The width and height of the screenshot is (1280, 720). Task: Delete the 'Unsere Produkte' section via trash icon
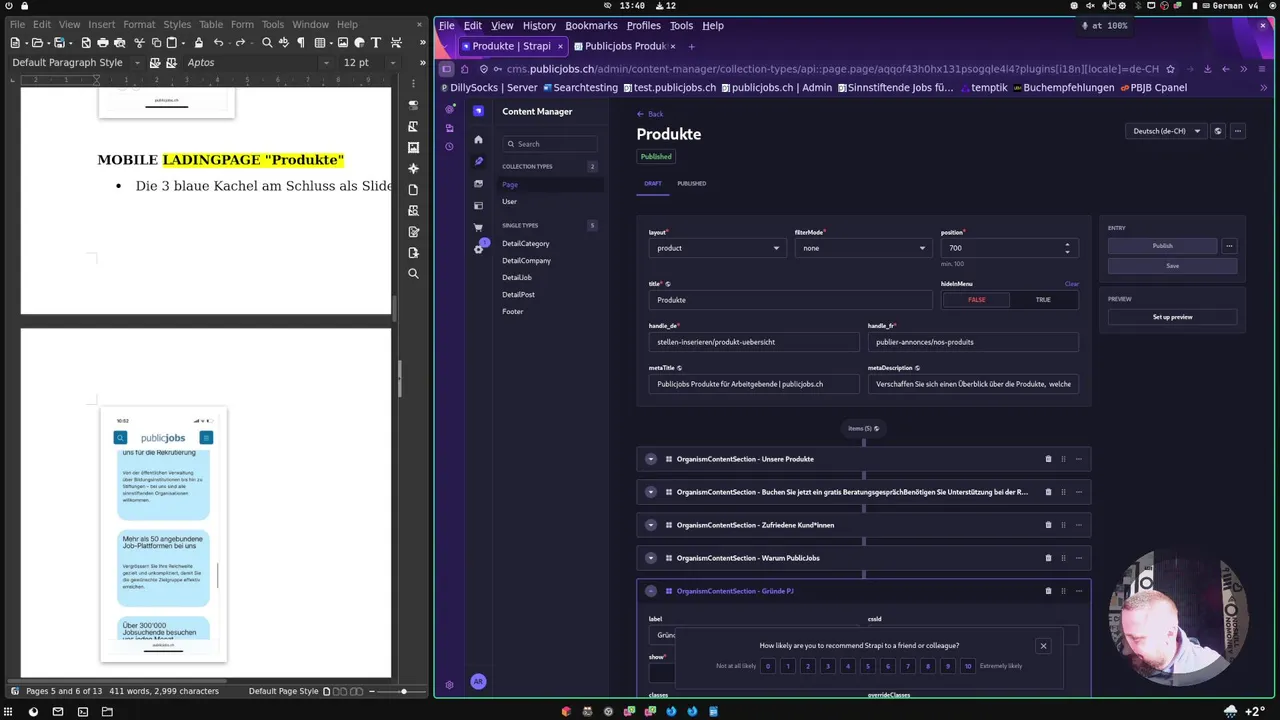click(1048, 459)
